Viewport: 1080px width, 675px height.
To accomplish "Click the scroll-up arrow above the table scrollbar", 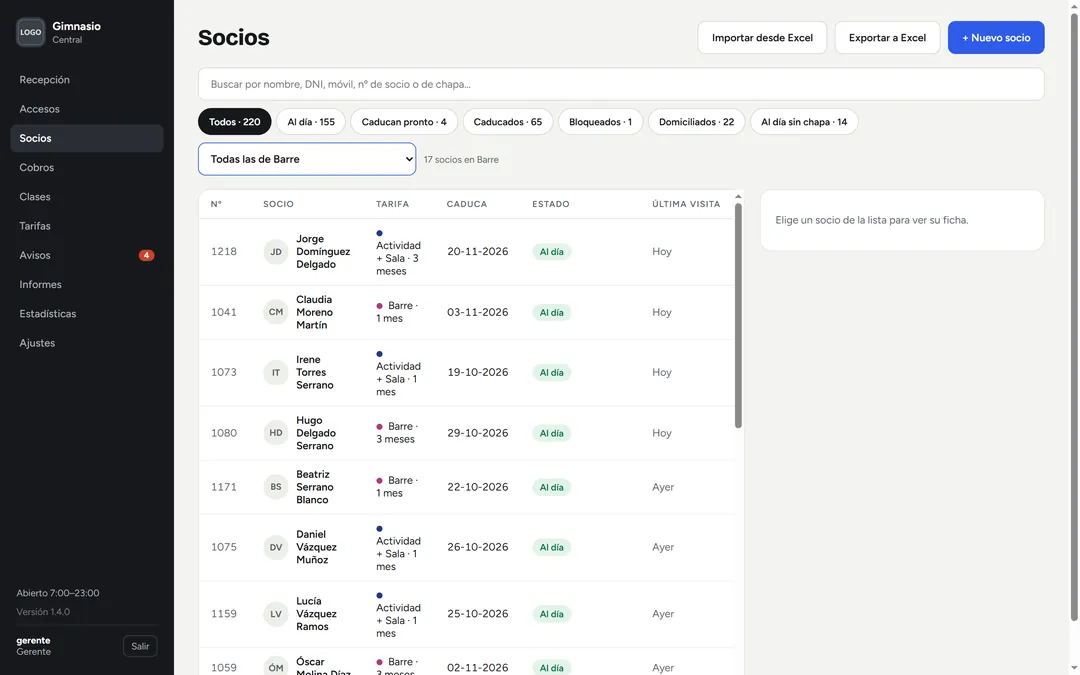I will pos(738,197).
